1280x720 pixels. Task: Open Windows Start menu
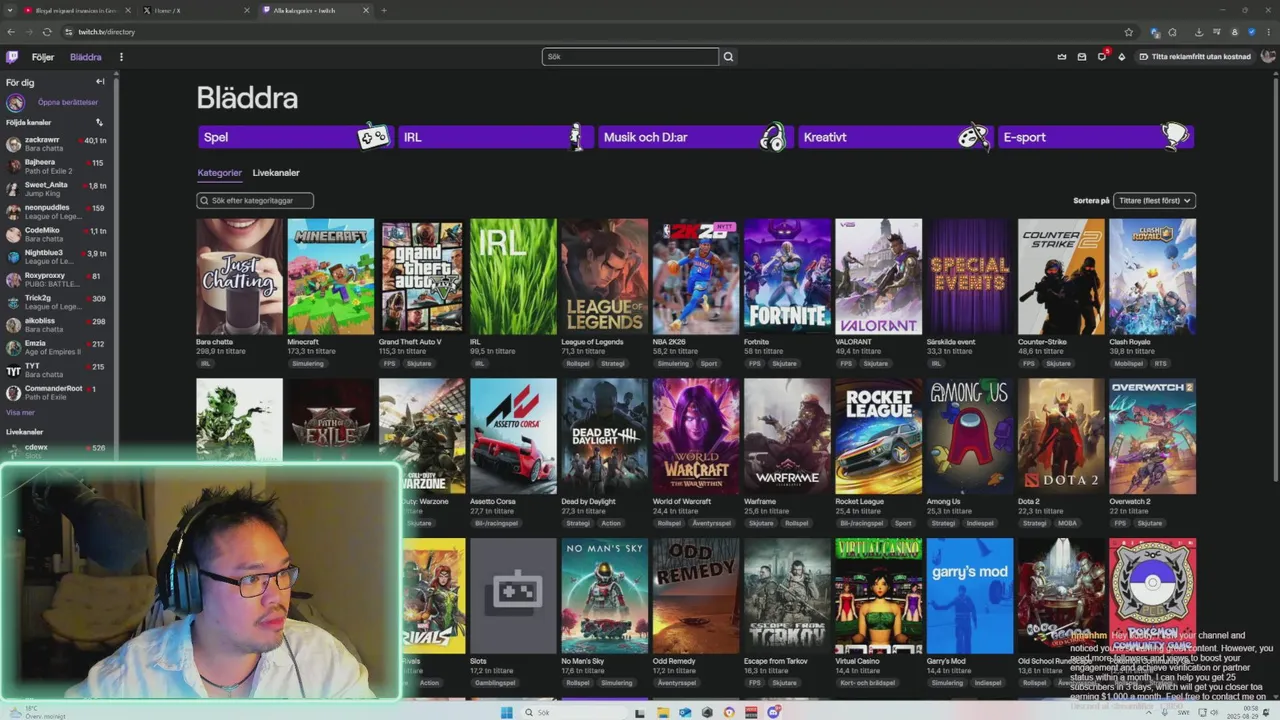click(506, 712)
